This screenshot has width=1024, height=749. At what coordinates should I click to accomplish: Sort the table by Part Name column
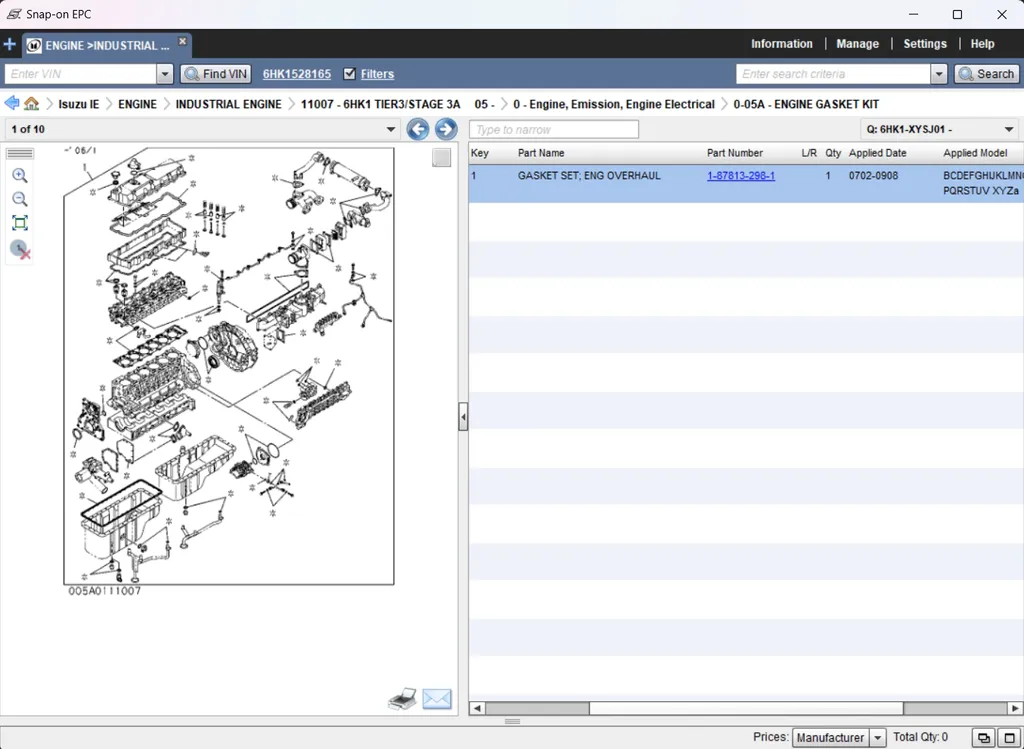[541, 153]
